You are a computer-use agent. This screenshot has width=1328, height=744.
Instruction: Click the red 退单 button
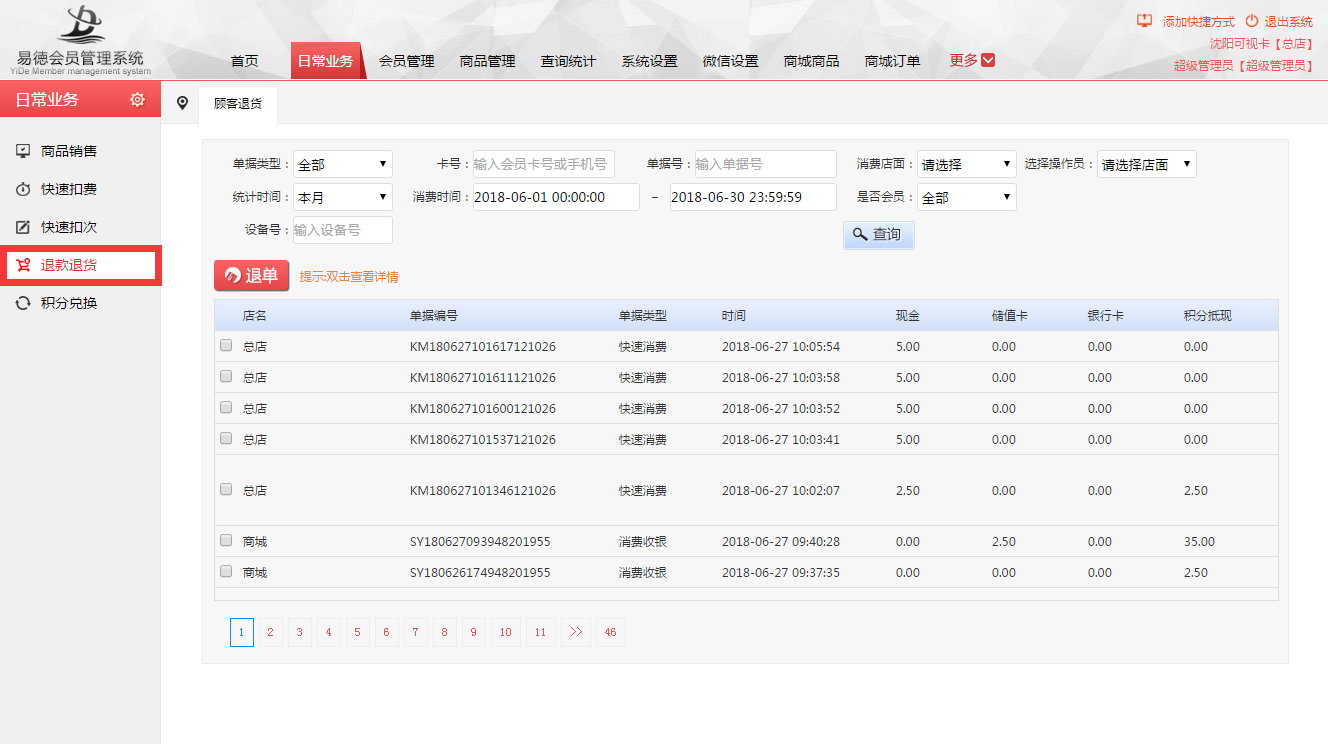pos(251,276)
